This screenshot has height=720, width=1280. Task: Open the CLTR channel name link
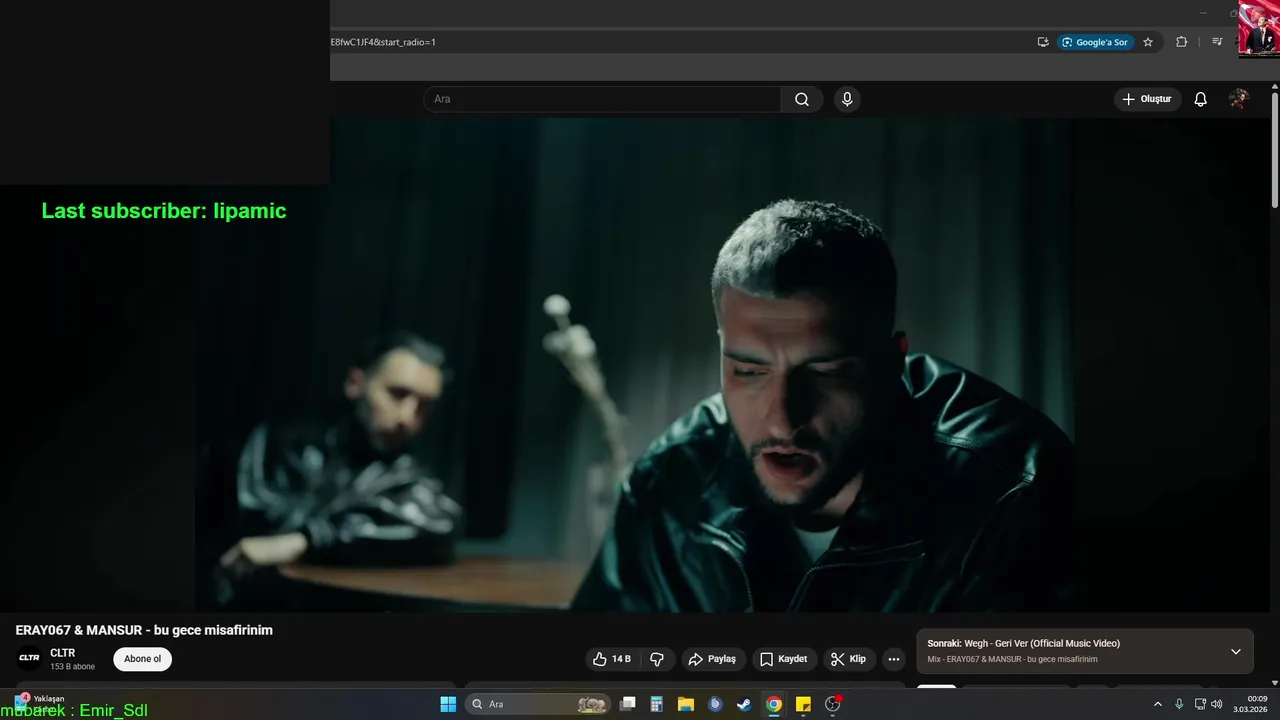pyautogui.click(x=63, y=653)
